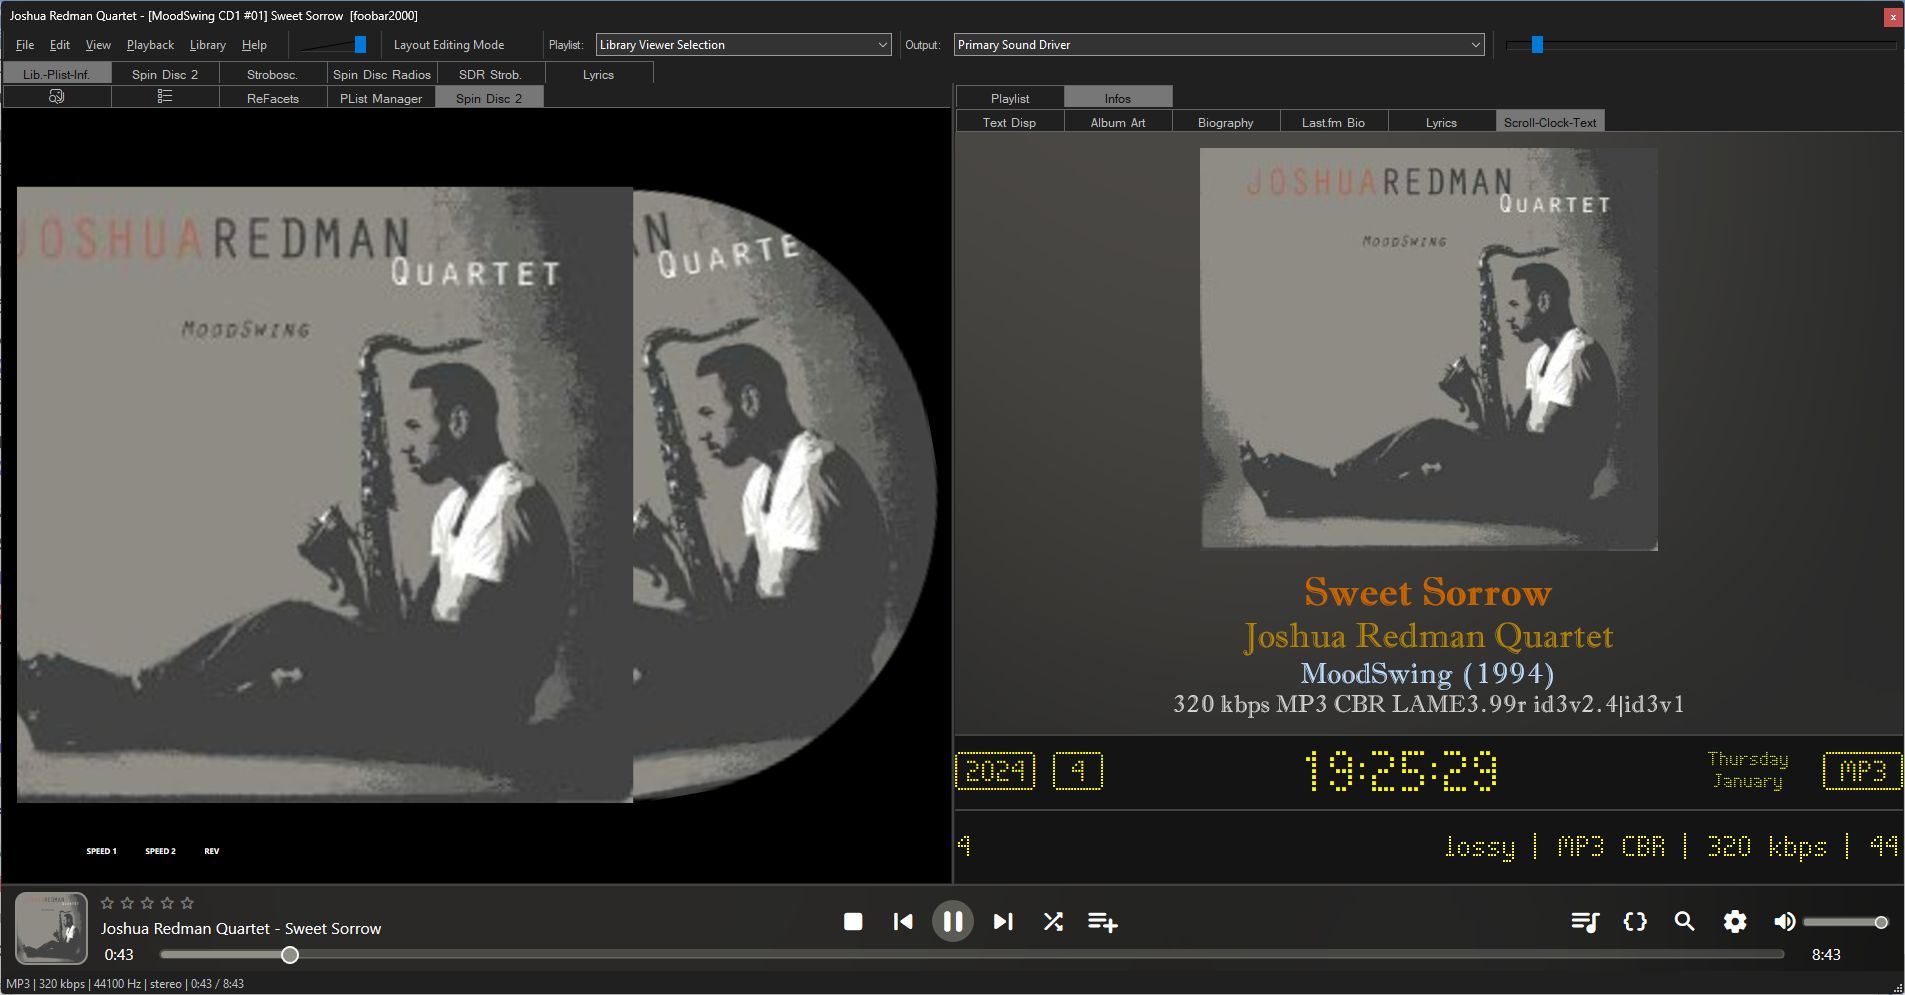Open the Biography tab
Viewport: 1905px width, 995px height.
click(x=1226, y=122)
